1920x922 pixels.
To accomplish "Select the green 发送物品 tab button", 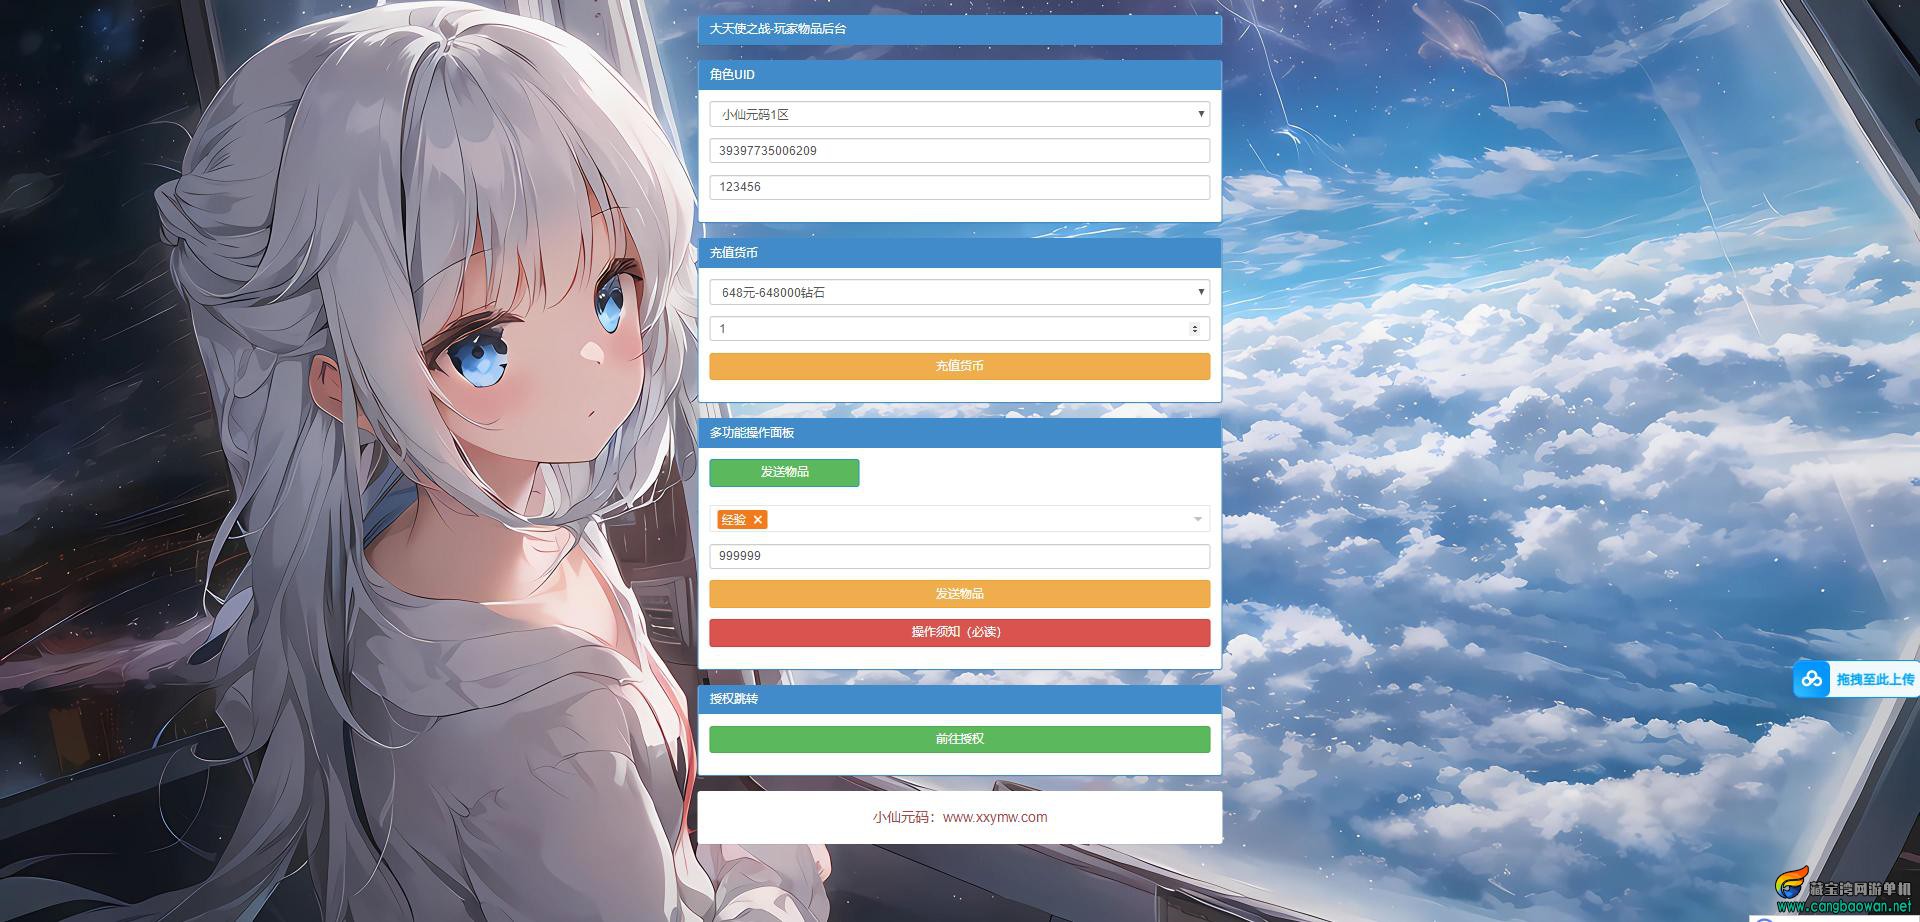I will point(784,472).
